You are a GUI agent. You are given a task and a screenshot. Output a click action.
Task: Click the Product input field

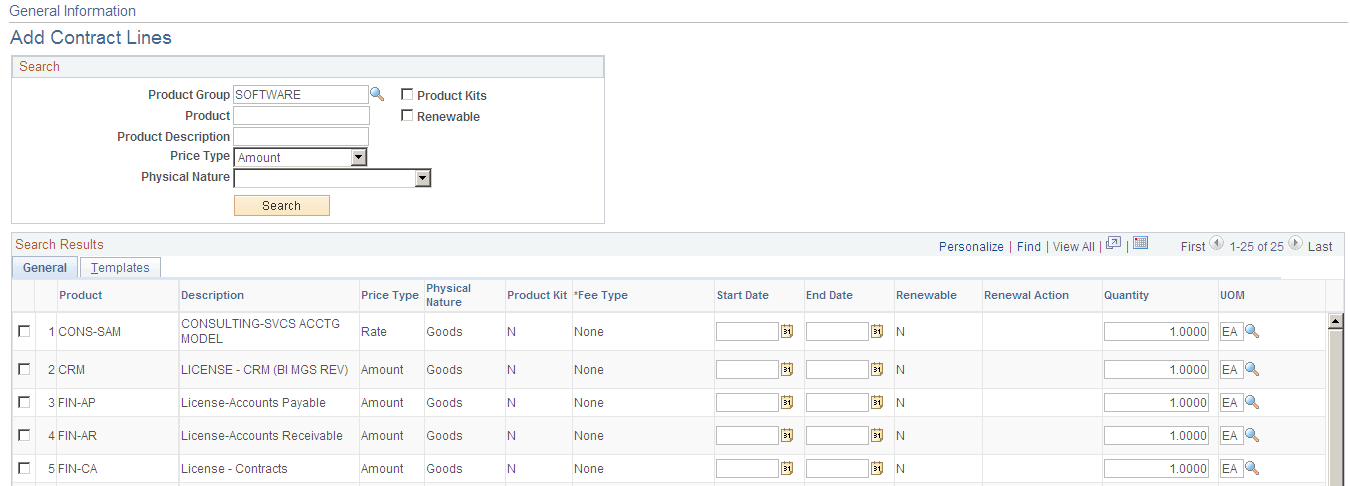[301, 115]
